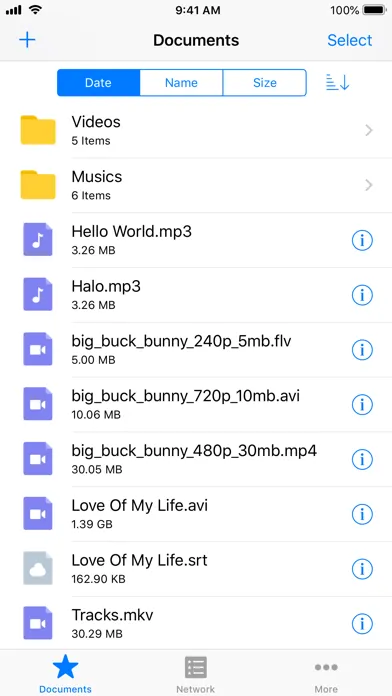Tap the video icon for big_buck_bunny_480p_30mb.mp4
The image size is (392, 696).
[x=38, y=459]
